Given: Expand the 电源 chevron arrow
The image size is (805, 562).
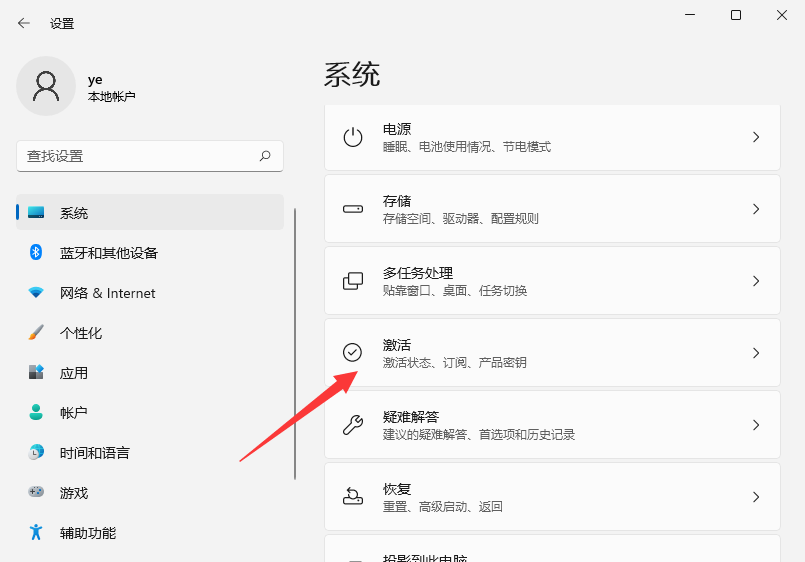Looking at the screenshot, I should point(756,137).
